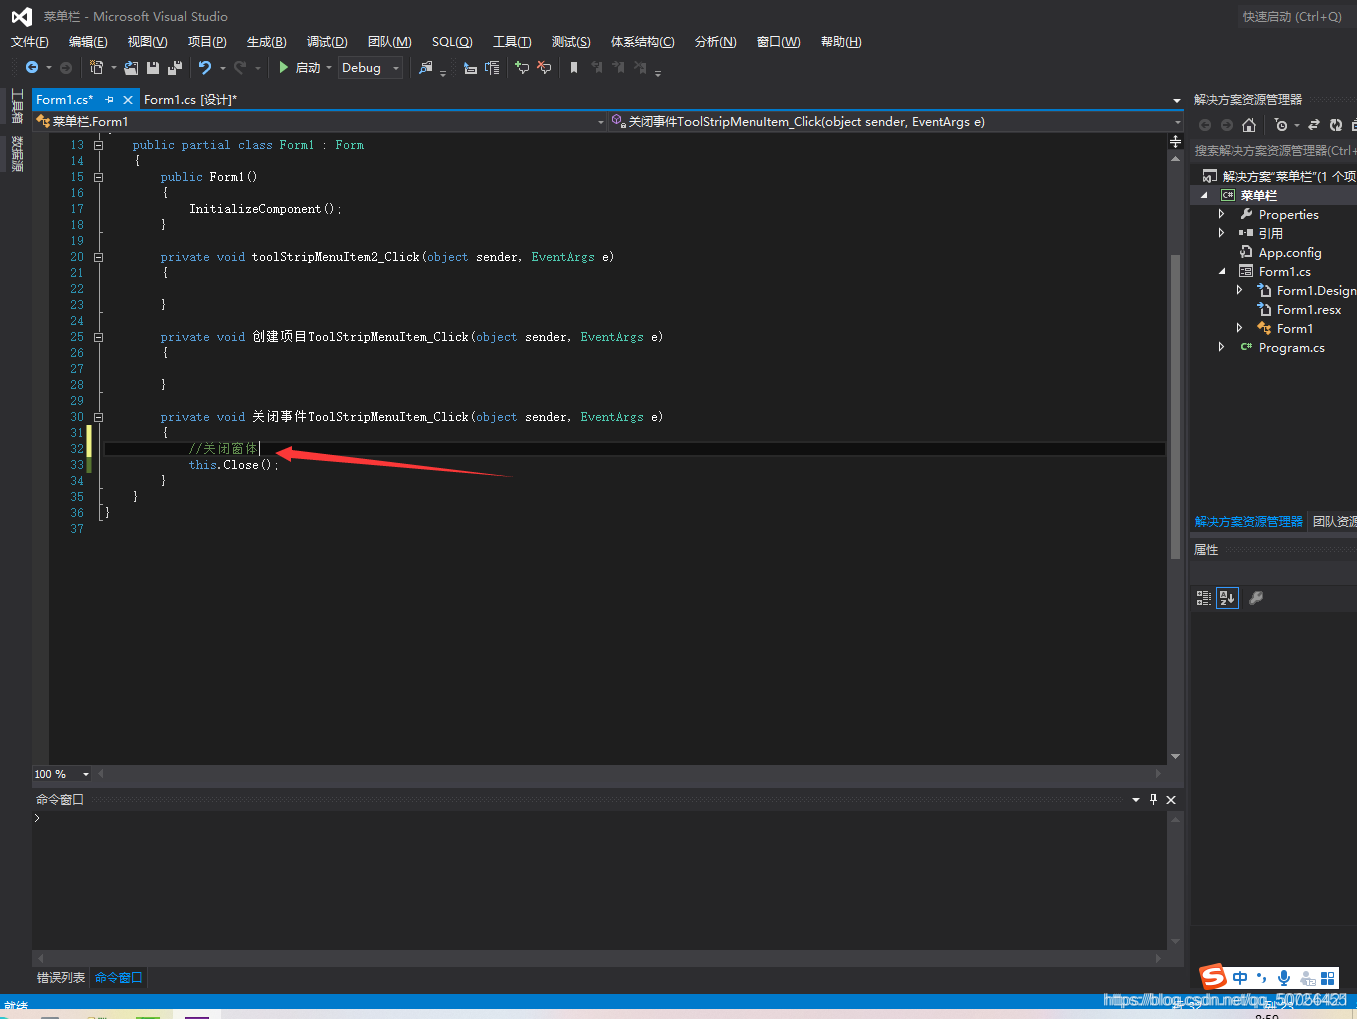Open the Debug configuration dropdown
Image resolution: width=1357 pixels, height=1019 pixels.
coord(371,67)
